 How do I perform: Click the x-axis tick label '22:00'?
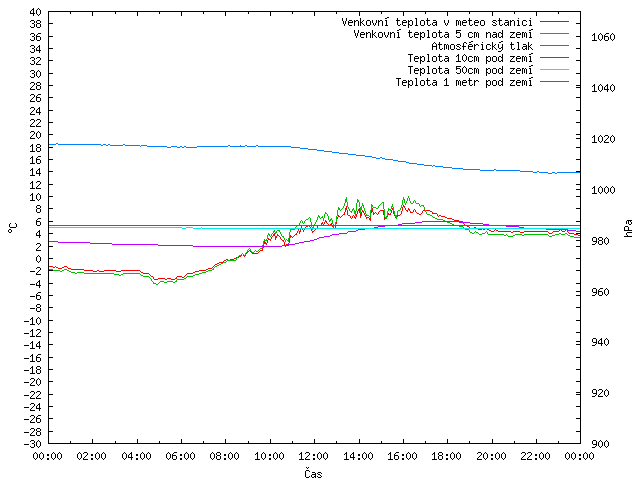click(x=535, y=456)
